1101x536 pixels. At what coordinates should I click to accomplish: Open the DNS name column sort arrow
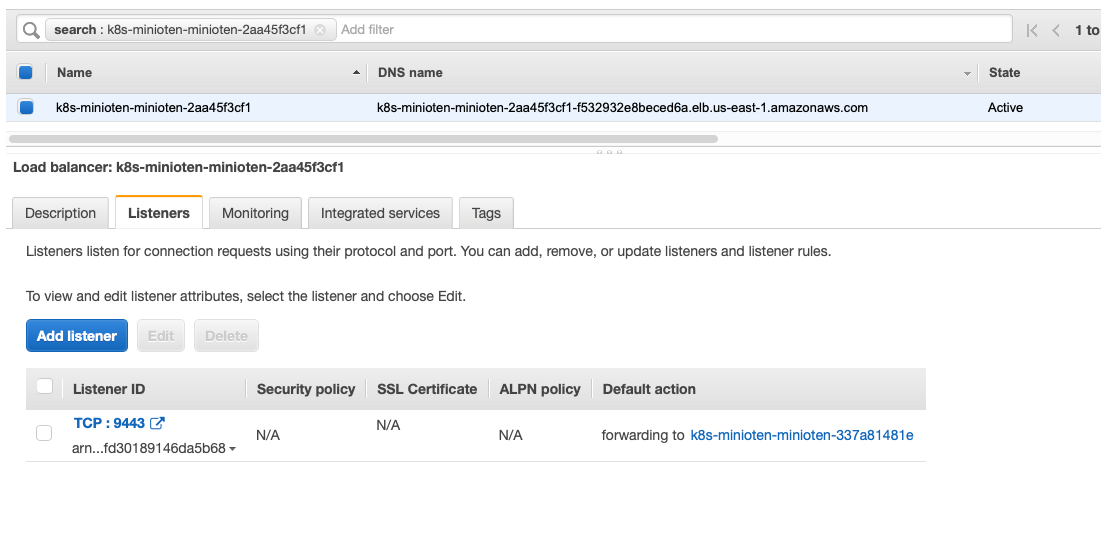[x=967, y=73]
